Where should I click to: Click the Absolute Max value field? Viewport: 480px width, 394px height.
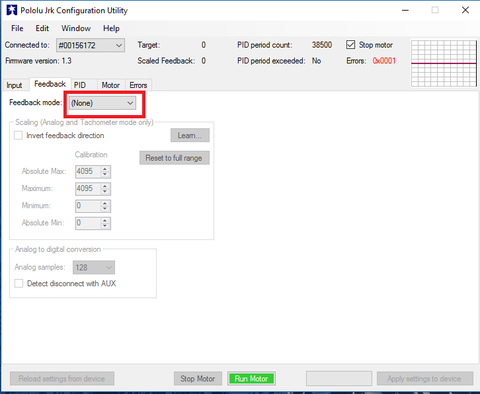(x=88, y=171)
